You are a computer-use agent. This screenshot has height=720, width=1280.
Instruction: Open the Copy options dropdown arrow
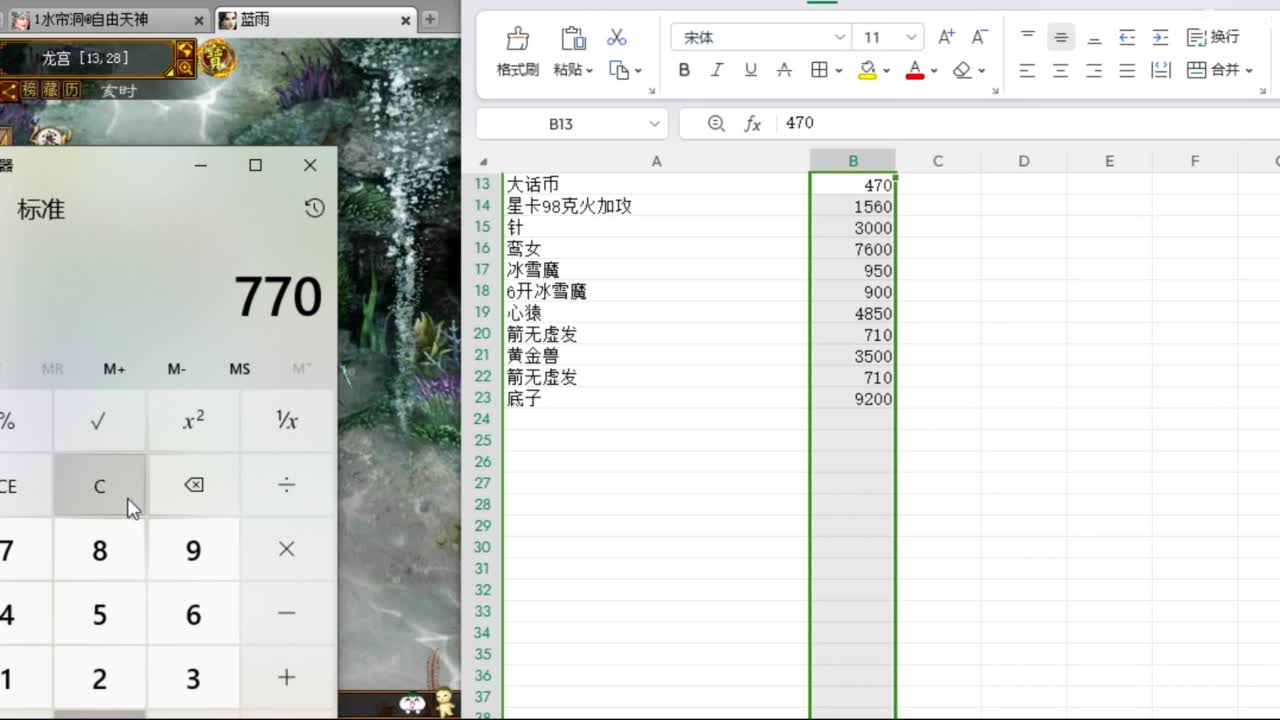click(638, 71)
